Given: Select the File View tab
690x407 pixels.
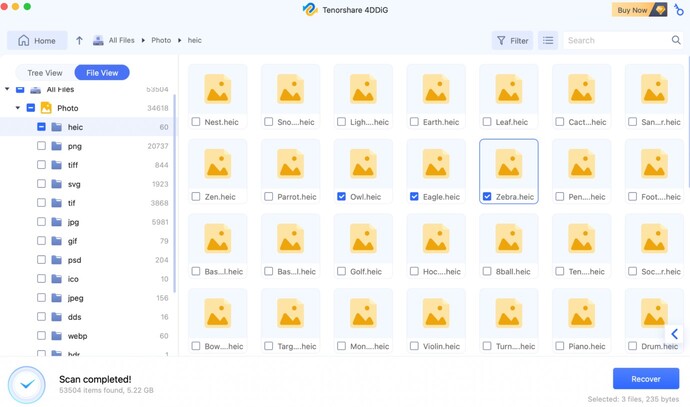Looking at the screenshot, I should point(102,73).
